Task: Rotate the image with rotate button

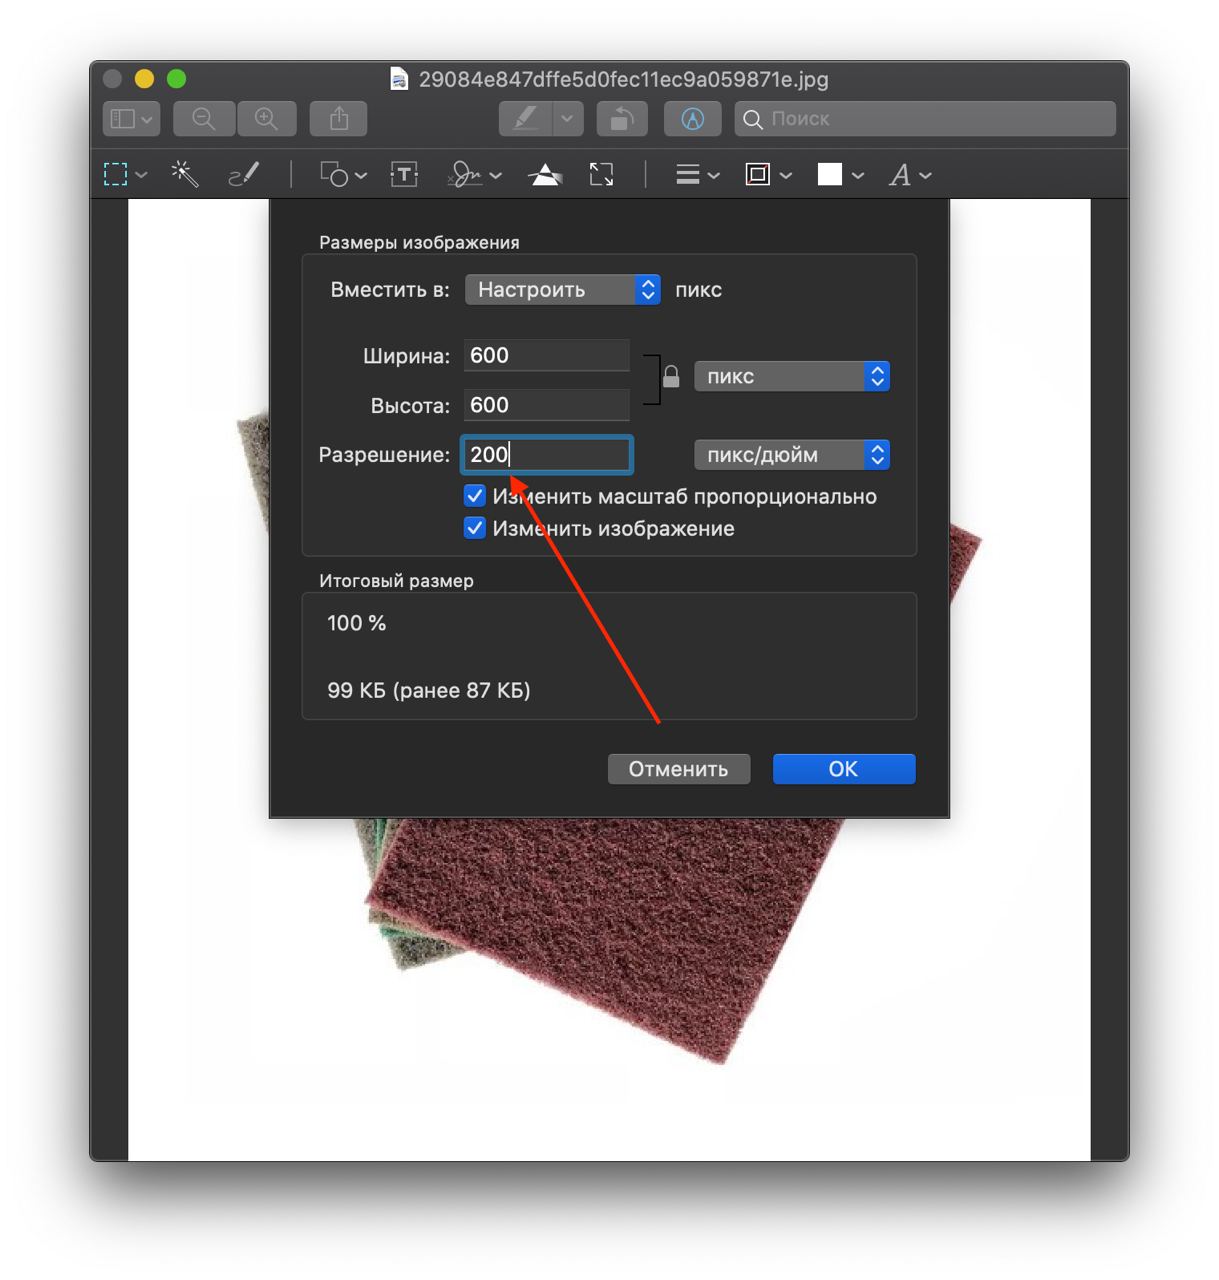Action: tap(622, 118)
